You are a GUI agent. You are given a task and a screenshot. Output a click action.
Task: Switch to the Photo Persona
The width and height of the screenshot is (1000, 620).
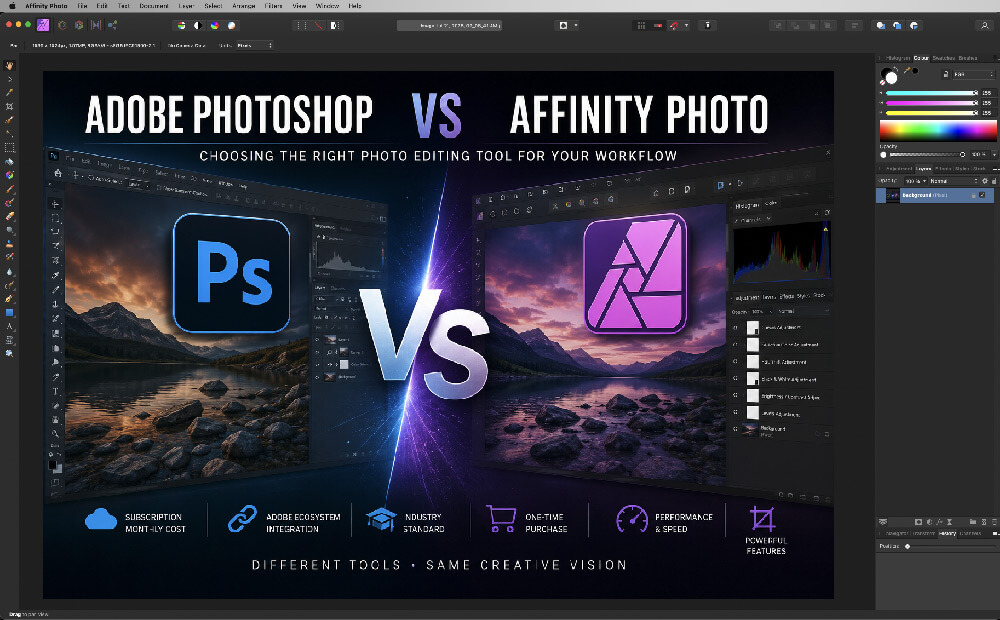coord(43,25)
